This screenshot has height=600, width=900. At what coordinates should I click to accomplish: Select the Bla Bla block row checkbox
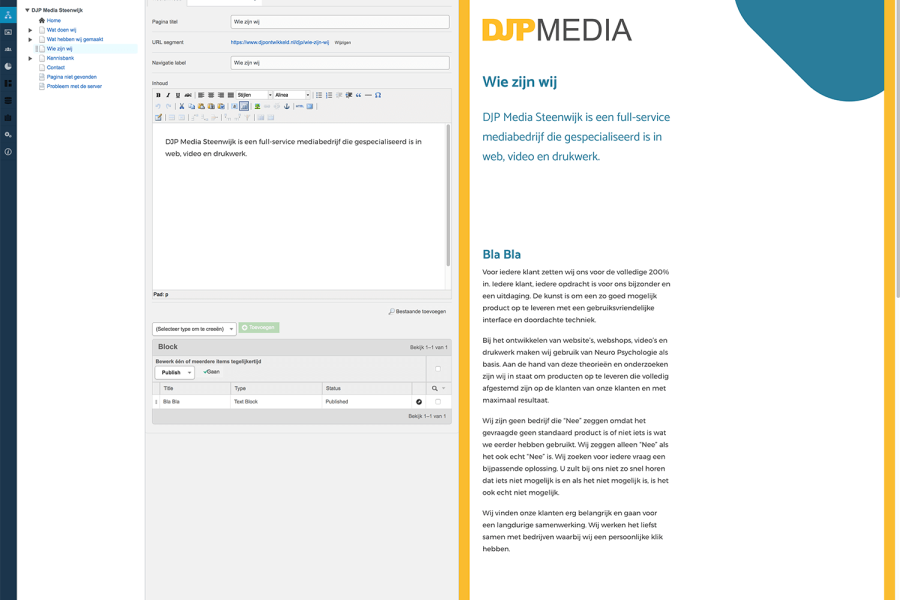[438, 402]
